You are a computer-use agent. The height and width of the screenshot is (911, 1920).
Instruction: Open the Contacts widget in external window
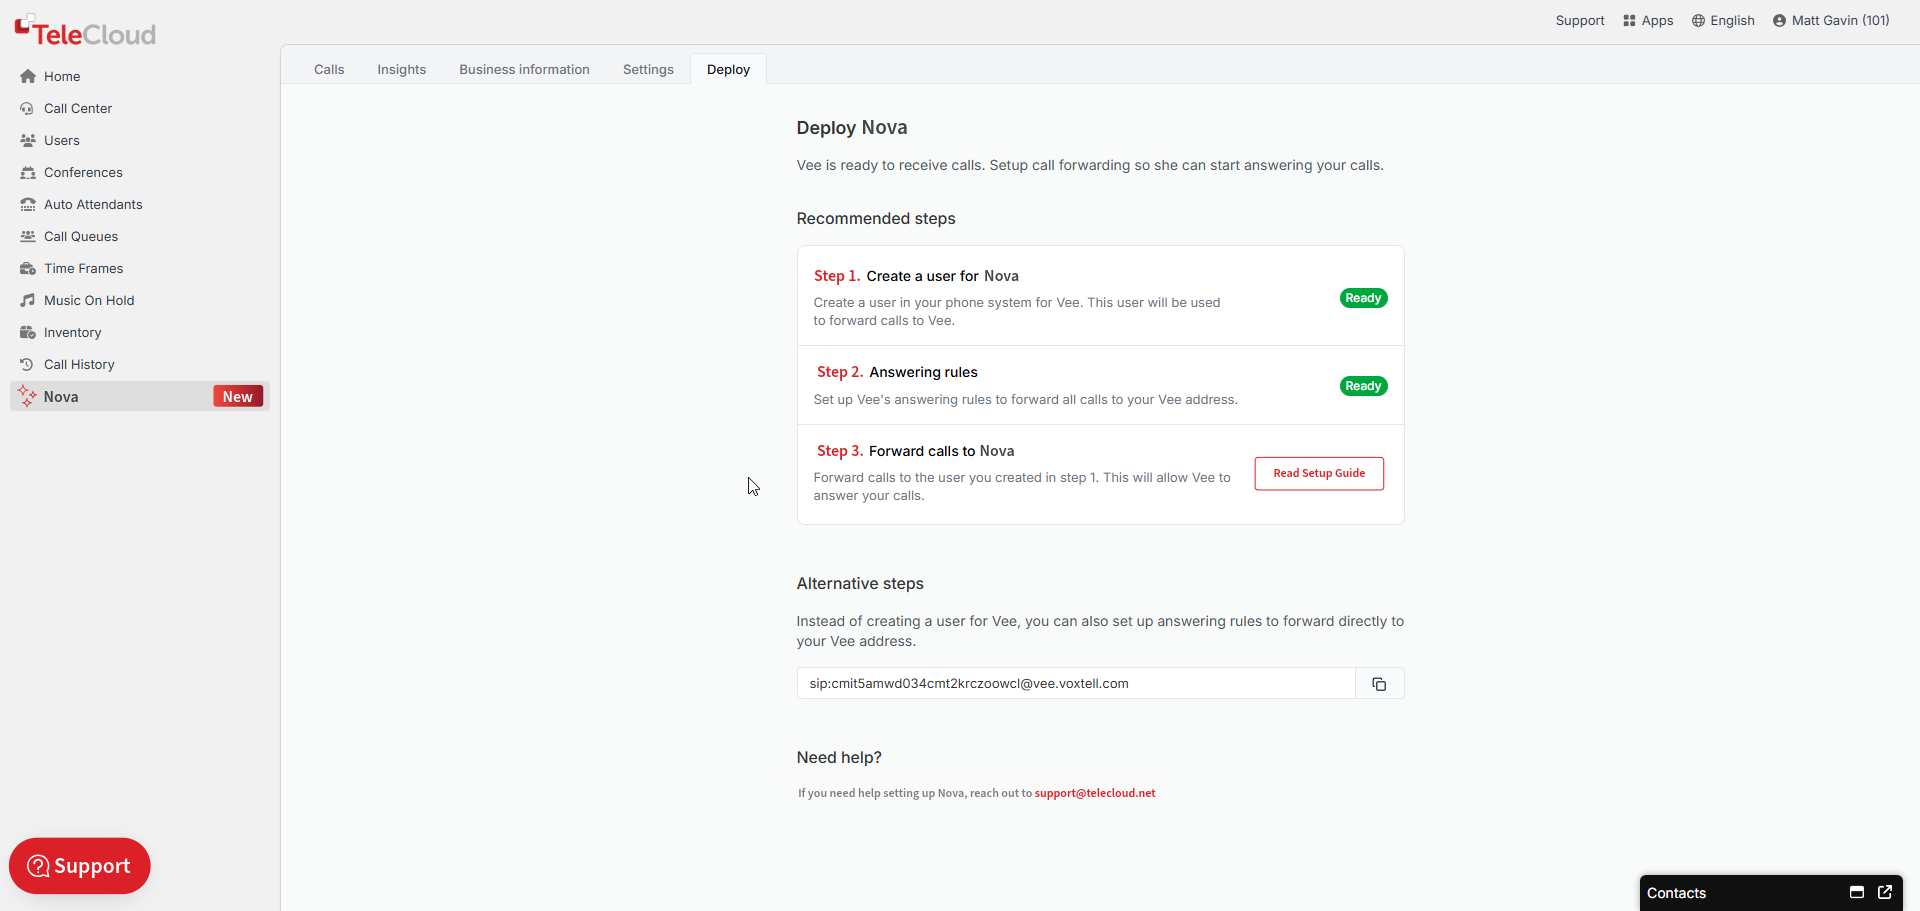[x=1886, y=892]
